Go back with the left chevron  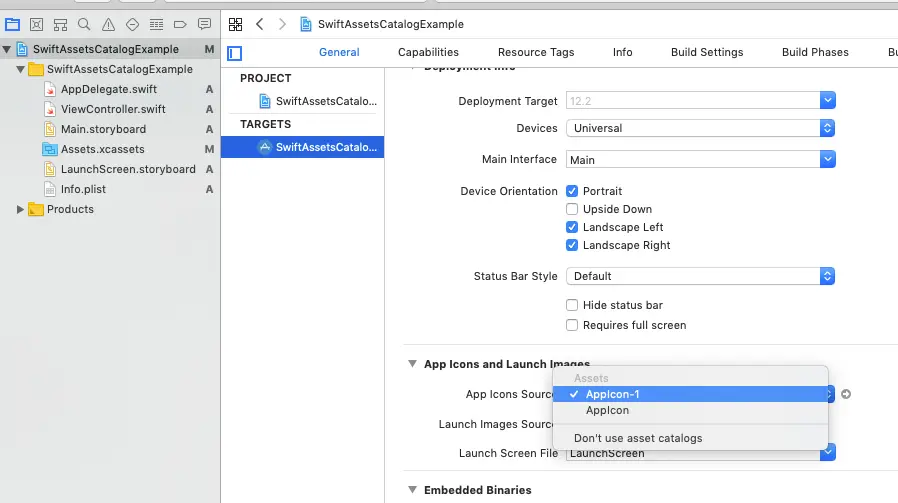tap(260, 24)
